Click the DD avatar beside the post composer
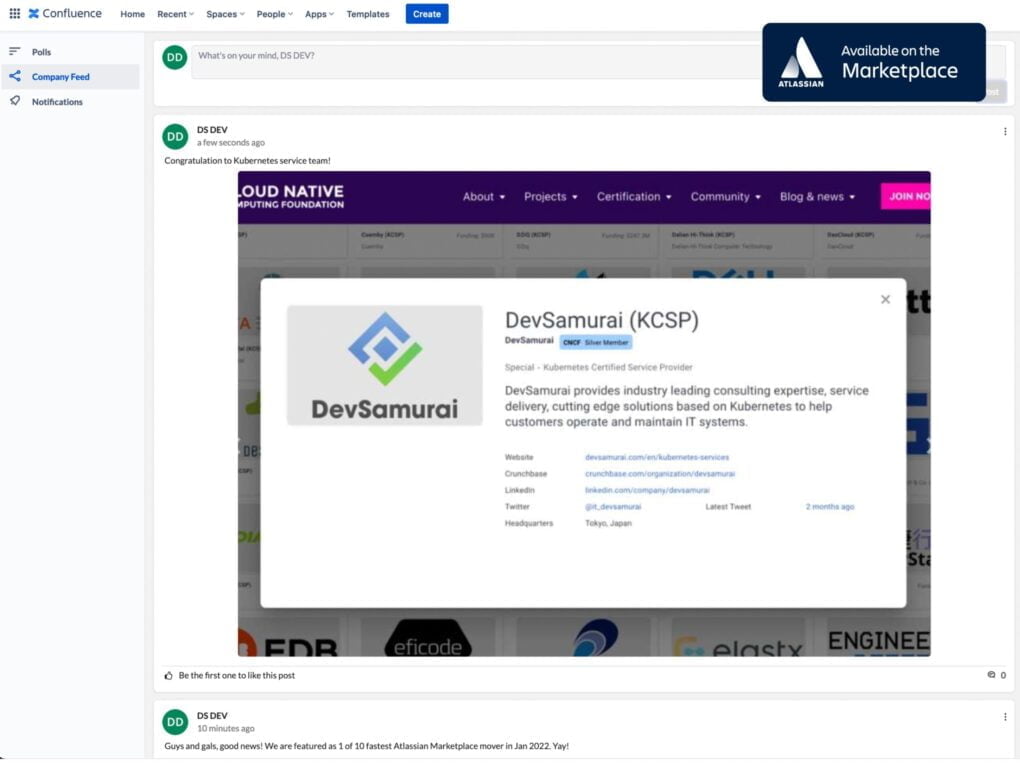Screen dimensions: 1020x765 (x=175, y=57)
